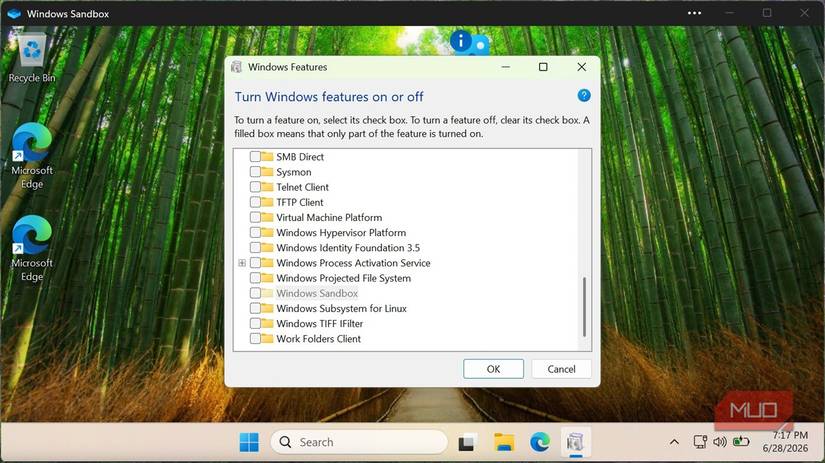This screenshot has height=463, width=825.
Task: Expand the Windows Process Activation Service node
Action: pyautogui.click(x=242, y=263)
